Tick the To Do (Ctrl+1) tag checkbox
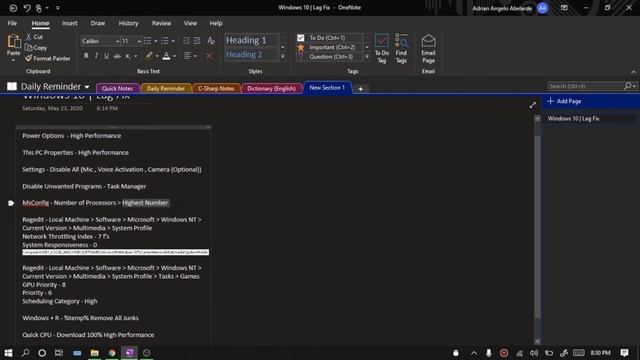The width and height of the screenshot is (640, 360). pos(301,38)
